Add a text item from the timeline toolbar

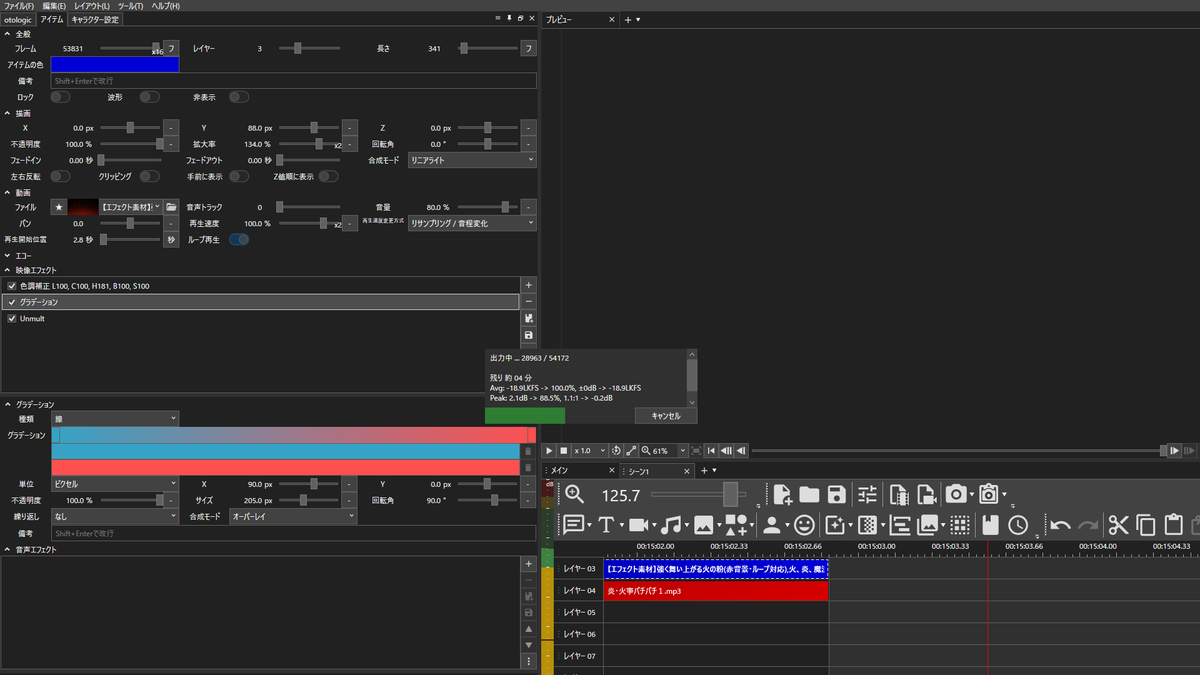click(x=606, y=525)
